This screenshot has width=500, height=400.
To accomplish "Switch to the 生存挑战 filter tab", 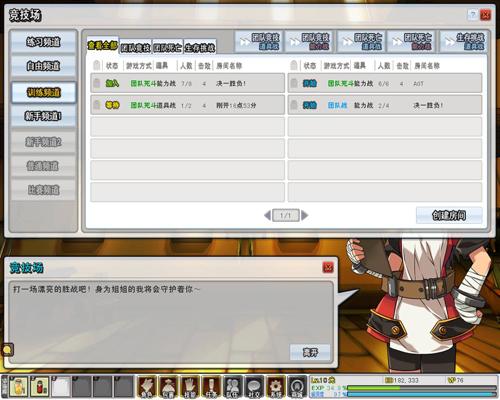I will (200, 48).
